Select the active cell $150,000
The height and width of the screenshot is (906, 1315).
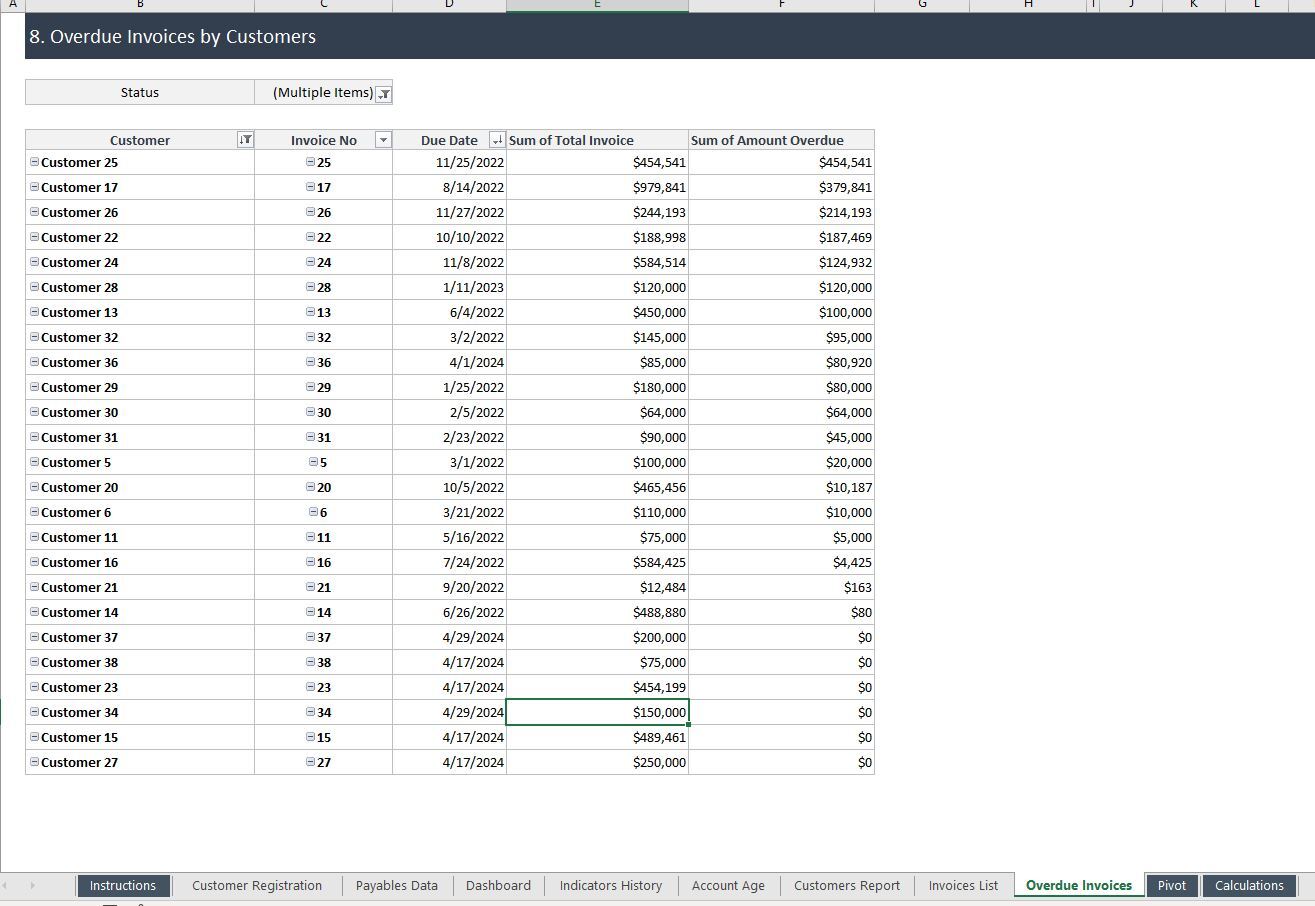597,712
